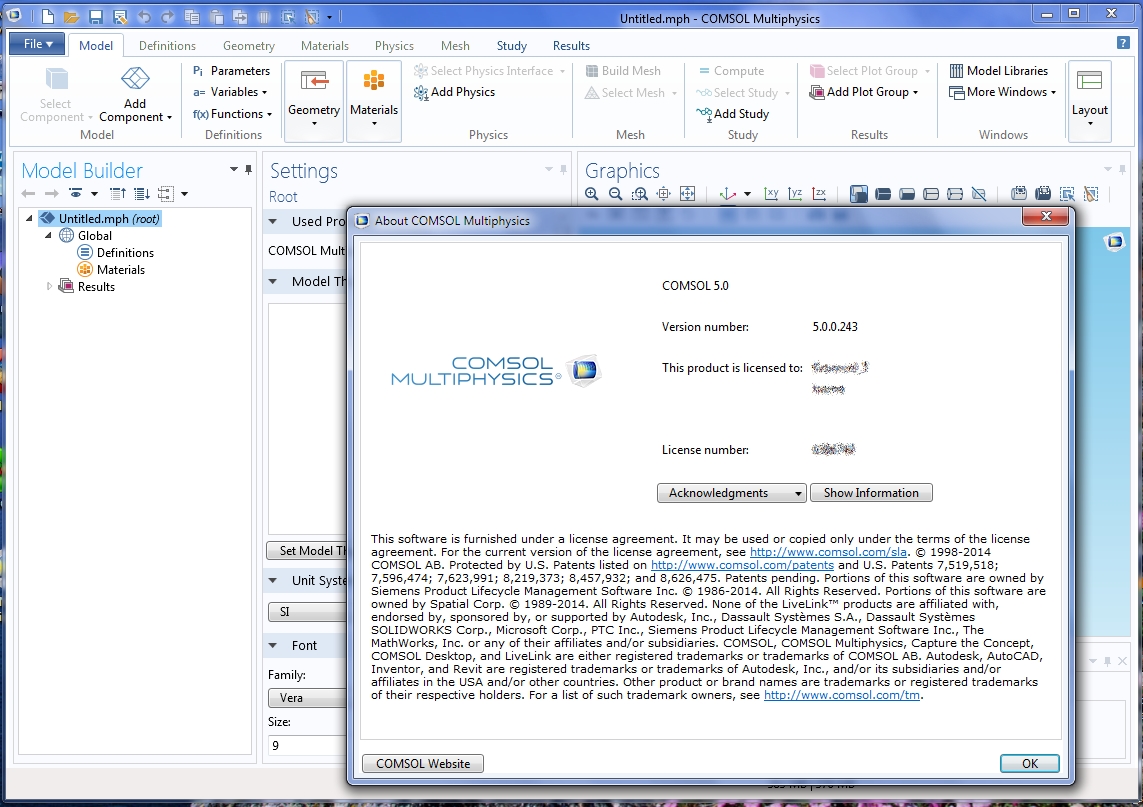
Task: Click Zoom In in Graphics toolbar
Action: pos(592,194)
